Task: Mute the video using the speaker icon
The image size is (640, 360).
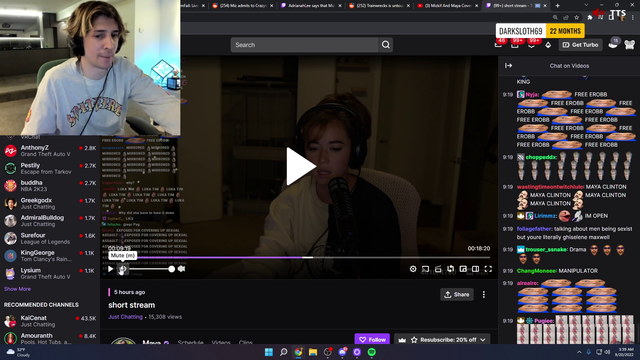Action: (x=122, y=269)
